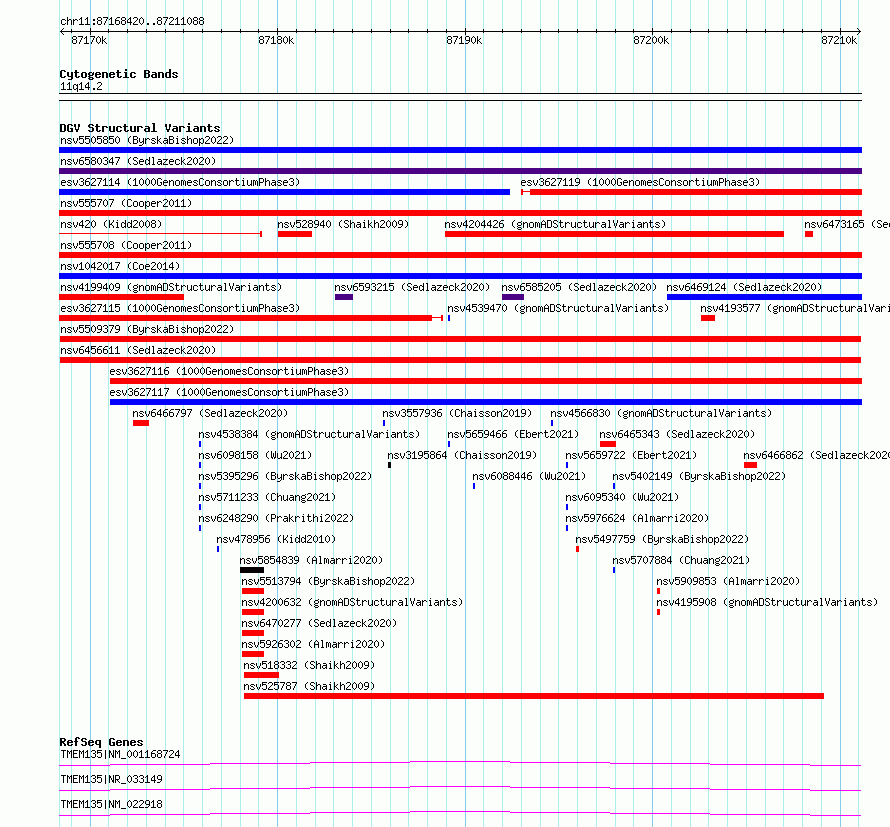The height and width of the screenshot is (827, 890).
Task: Click nsv518332 (Shaikh2009) label
Action: (309, 665)
